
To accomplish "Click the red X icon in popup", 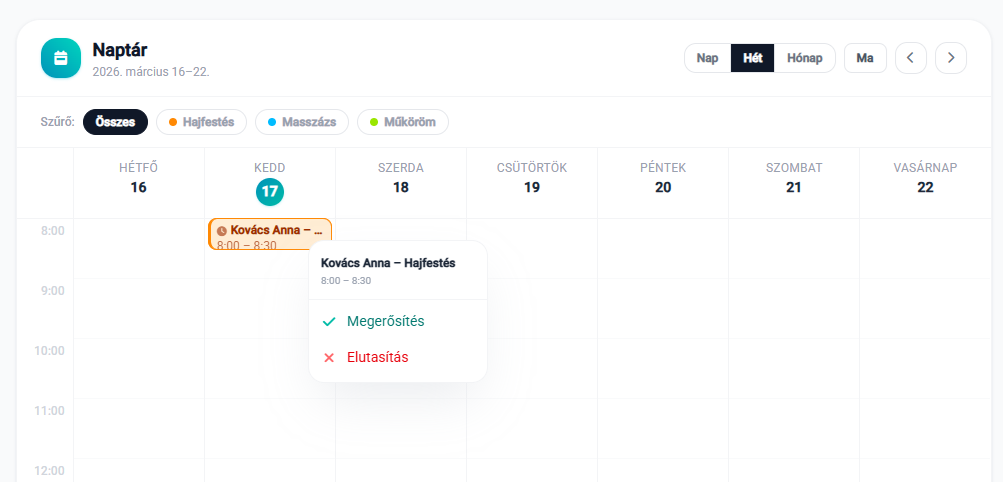I will (x=329, y=358).
